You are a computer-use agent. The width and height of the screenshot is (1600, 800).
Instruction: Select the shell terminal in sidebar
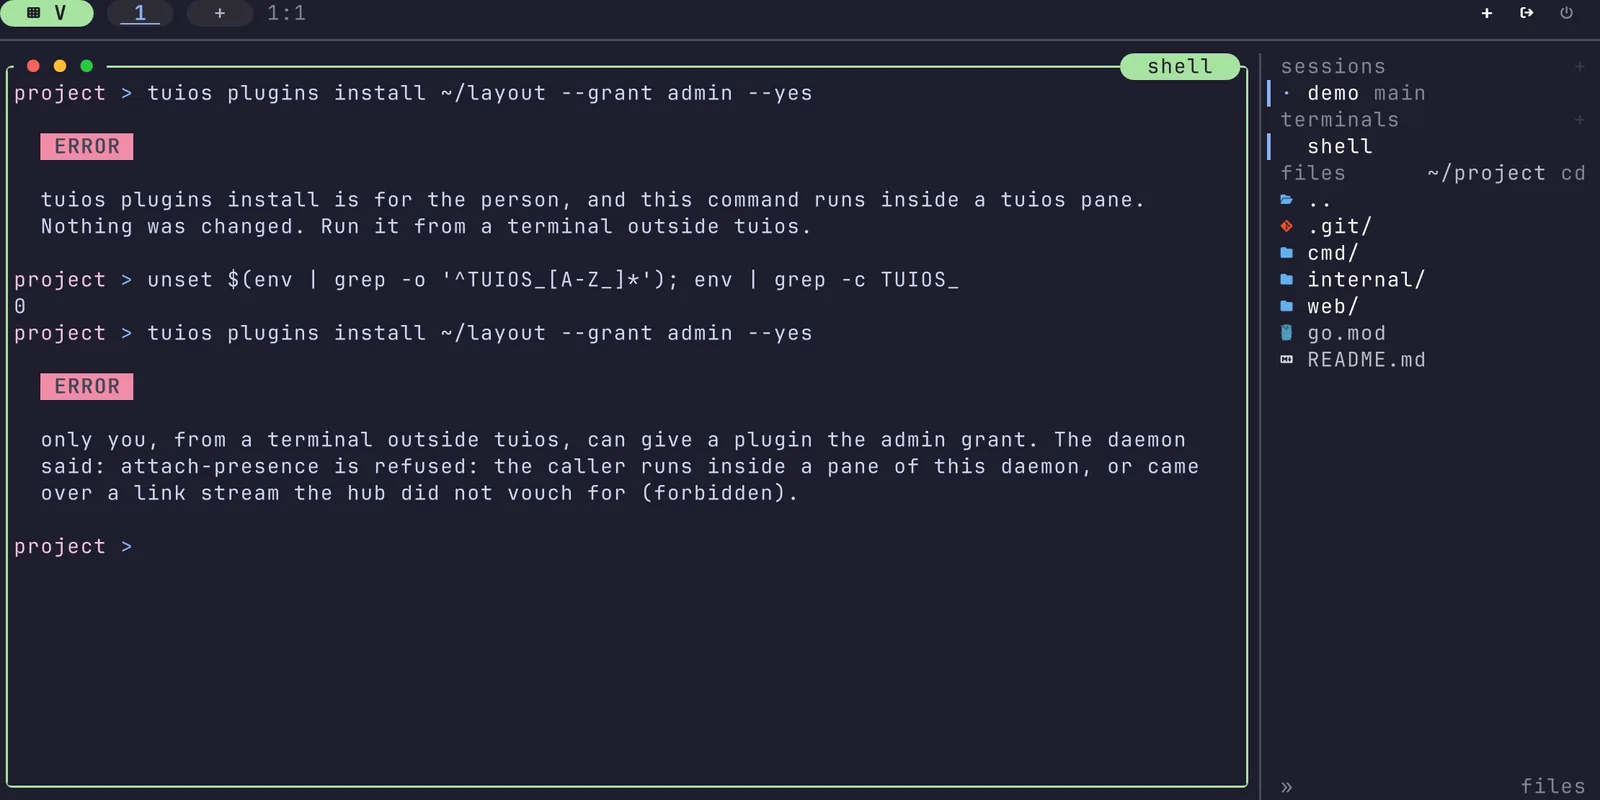tap(1428, 146)
